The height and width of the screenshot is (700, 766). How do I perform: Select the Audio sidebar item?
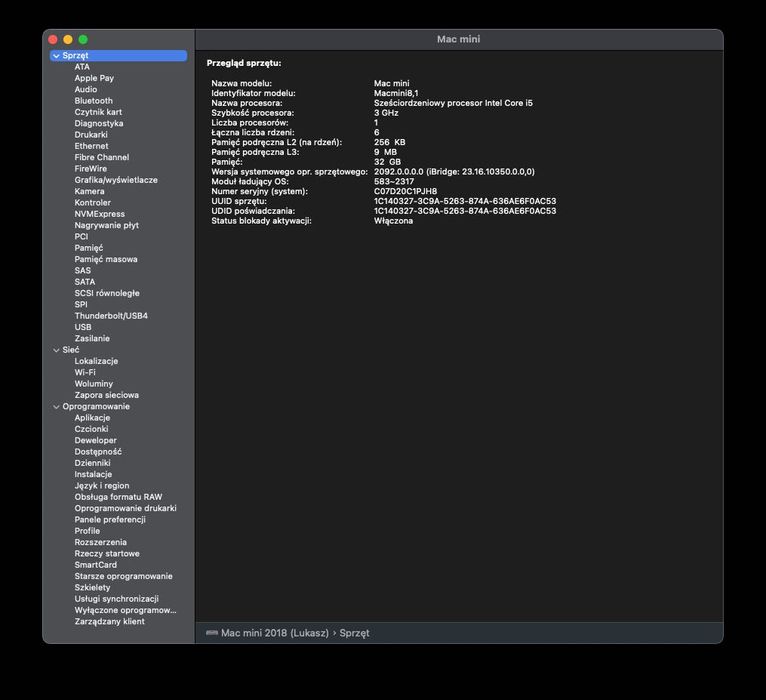(85, 89)
